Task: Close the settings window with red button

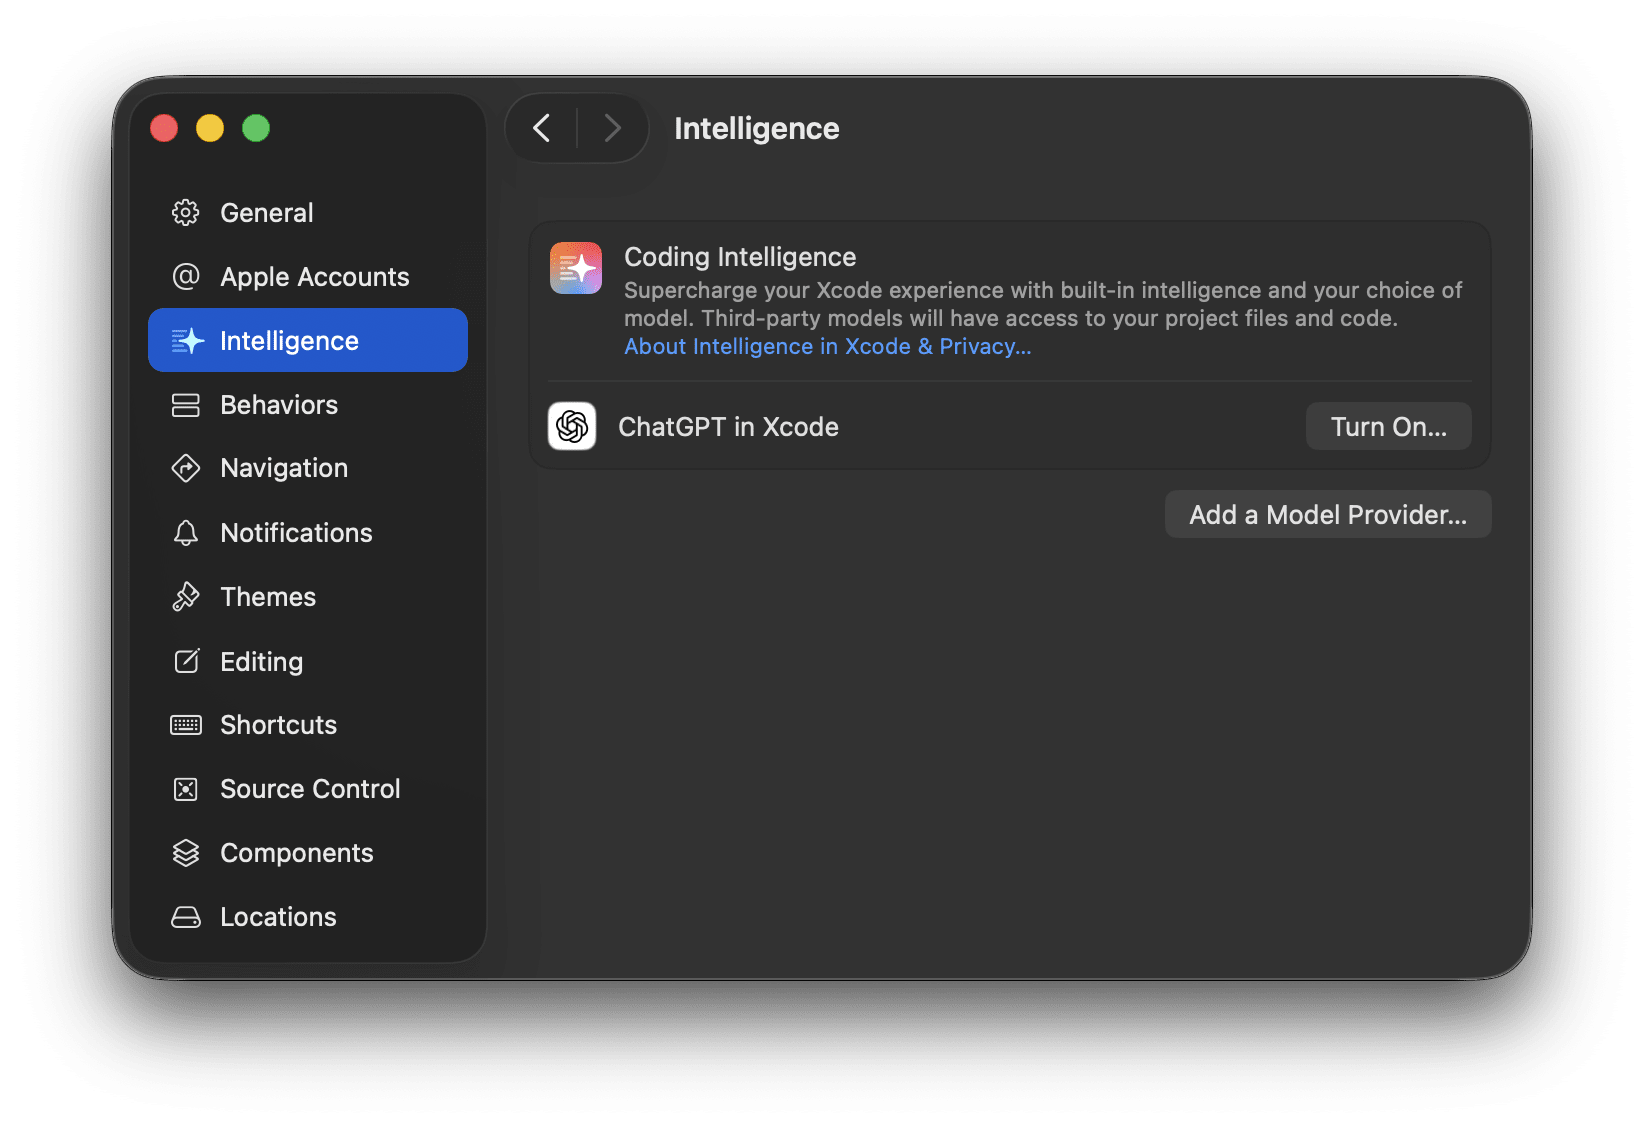Action: 164,128
